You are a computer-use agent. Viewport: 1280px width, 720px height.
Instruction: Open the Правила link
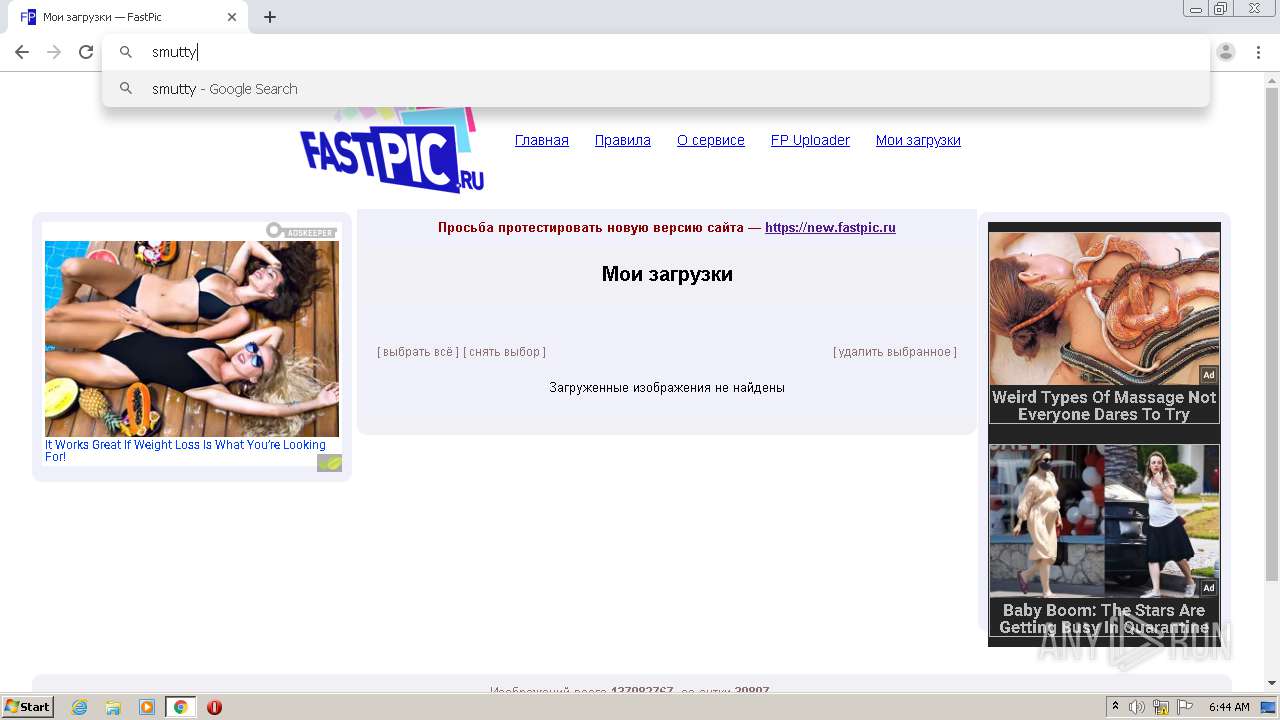[623, 140]
